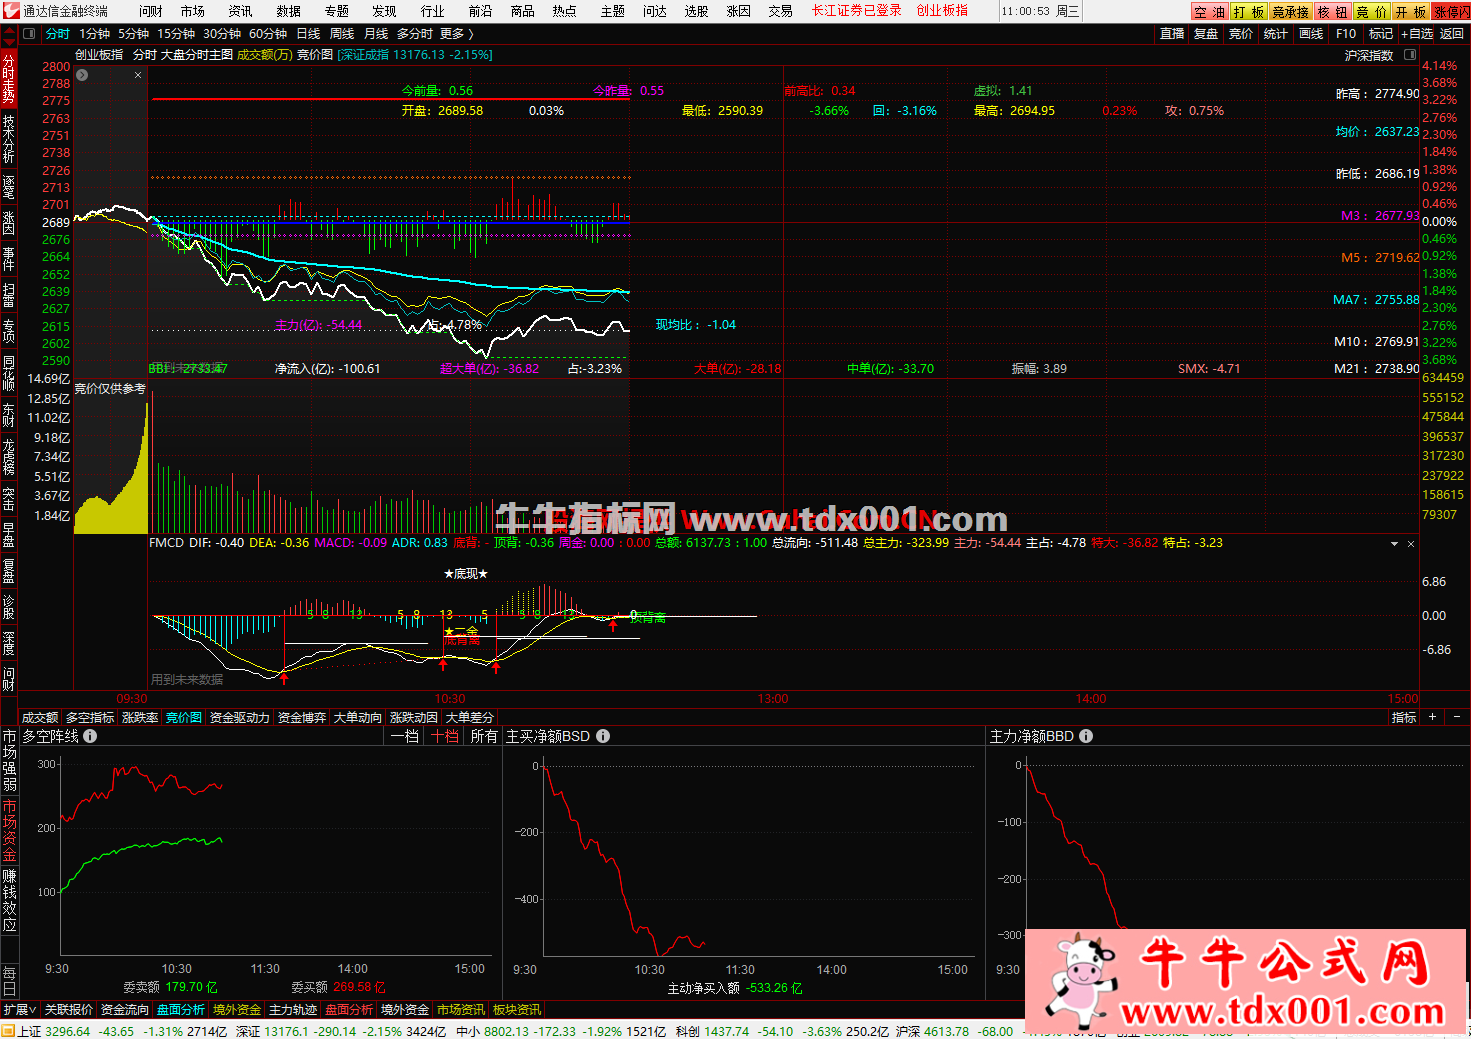Viewport: 1471px width, 1039px height.
Task: Open 资讯 menu
Action: (240, 11)
